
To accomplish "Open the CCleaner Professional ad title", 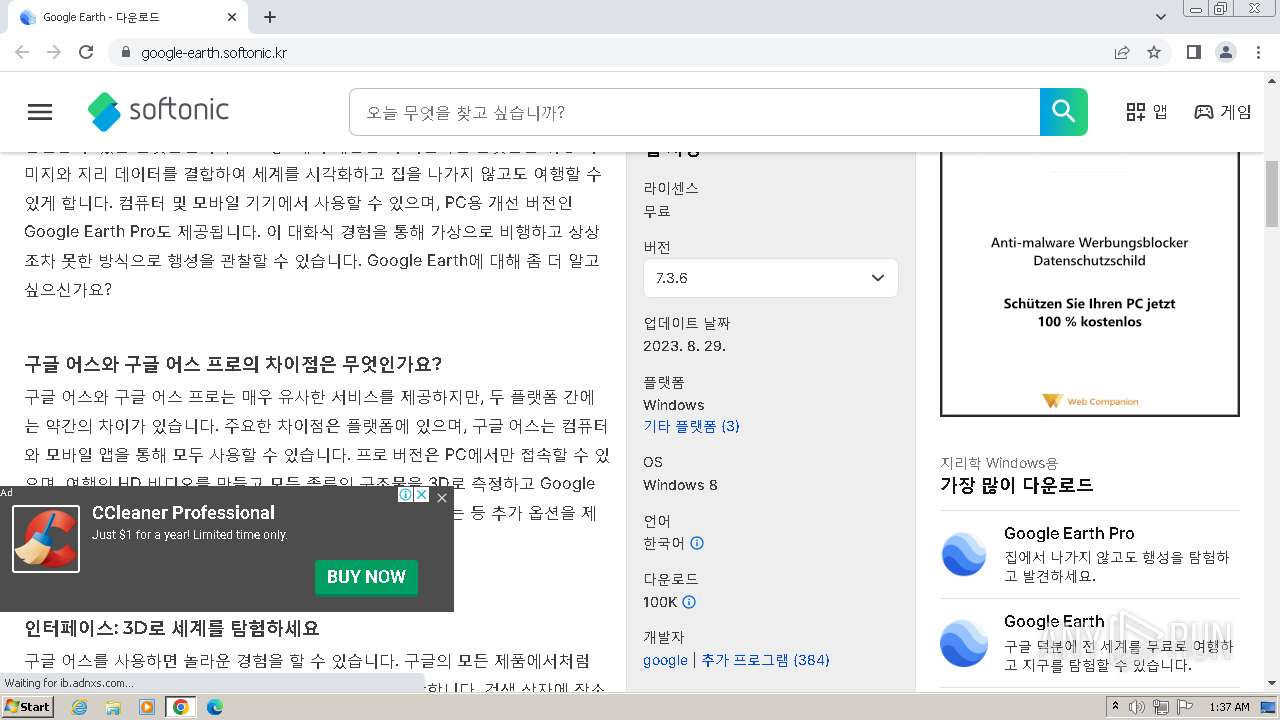I will click(183, 512).
